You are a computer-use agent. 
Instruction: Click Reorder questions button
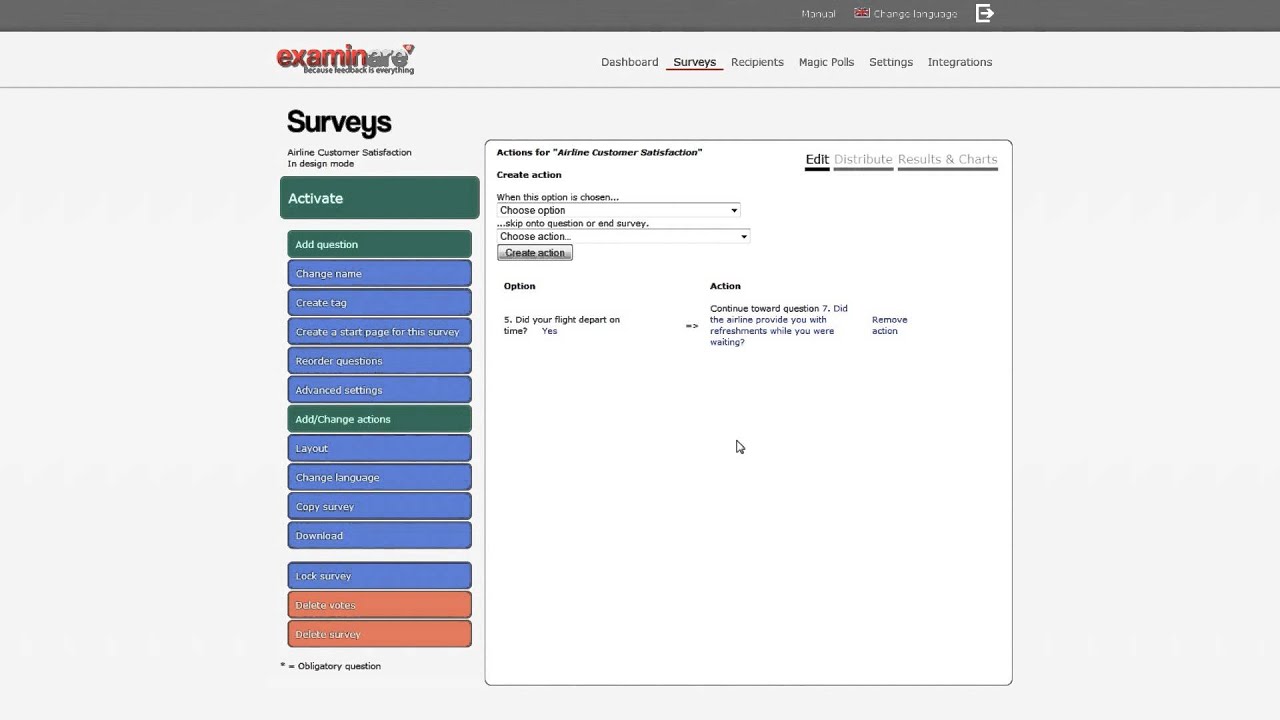379,361
